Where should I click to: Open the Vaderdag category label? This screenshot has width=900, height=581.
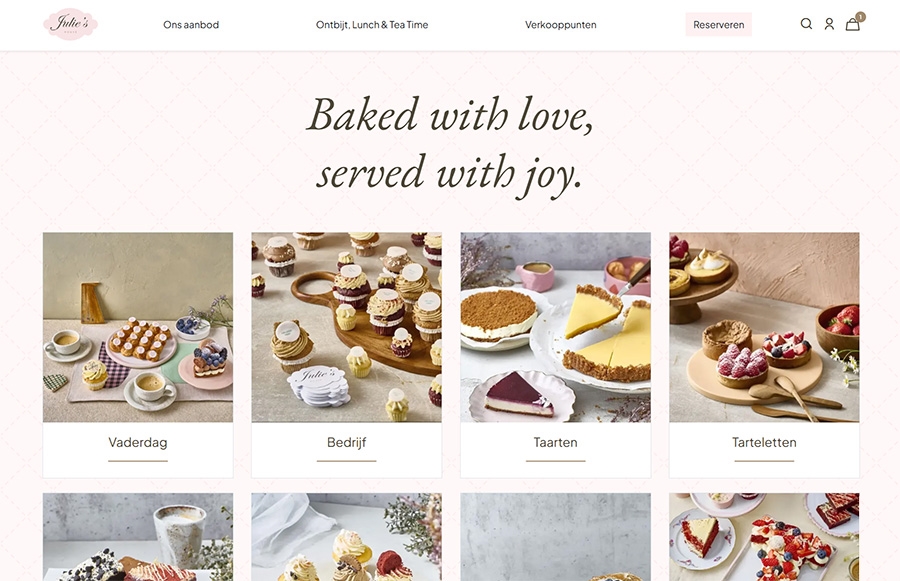pos(138,443)
